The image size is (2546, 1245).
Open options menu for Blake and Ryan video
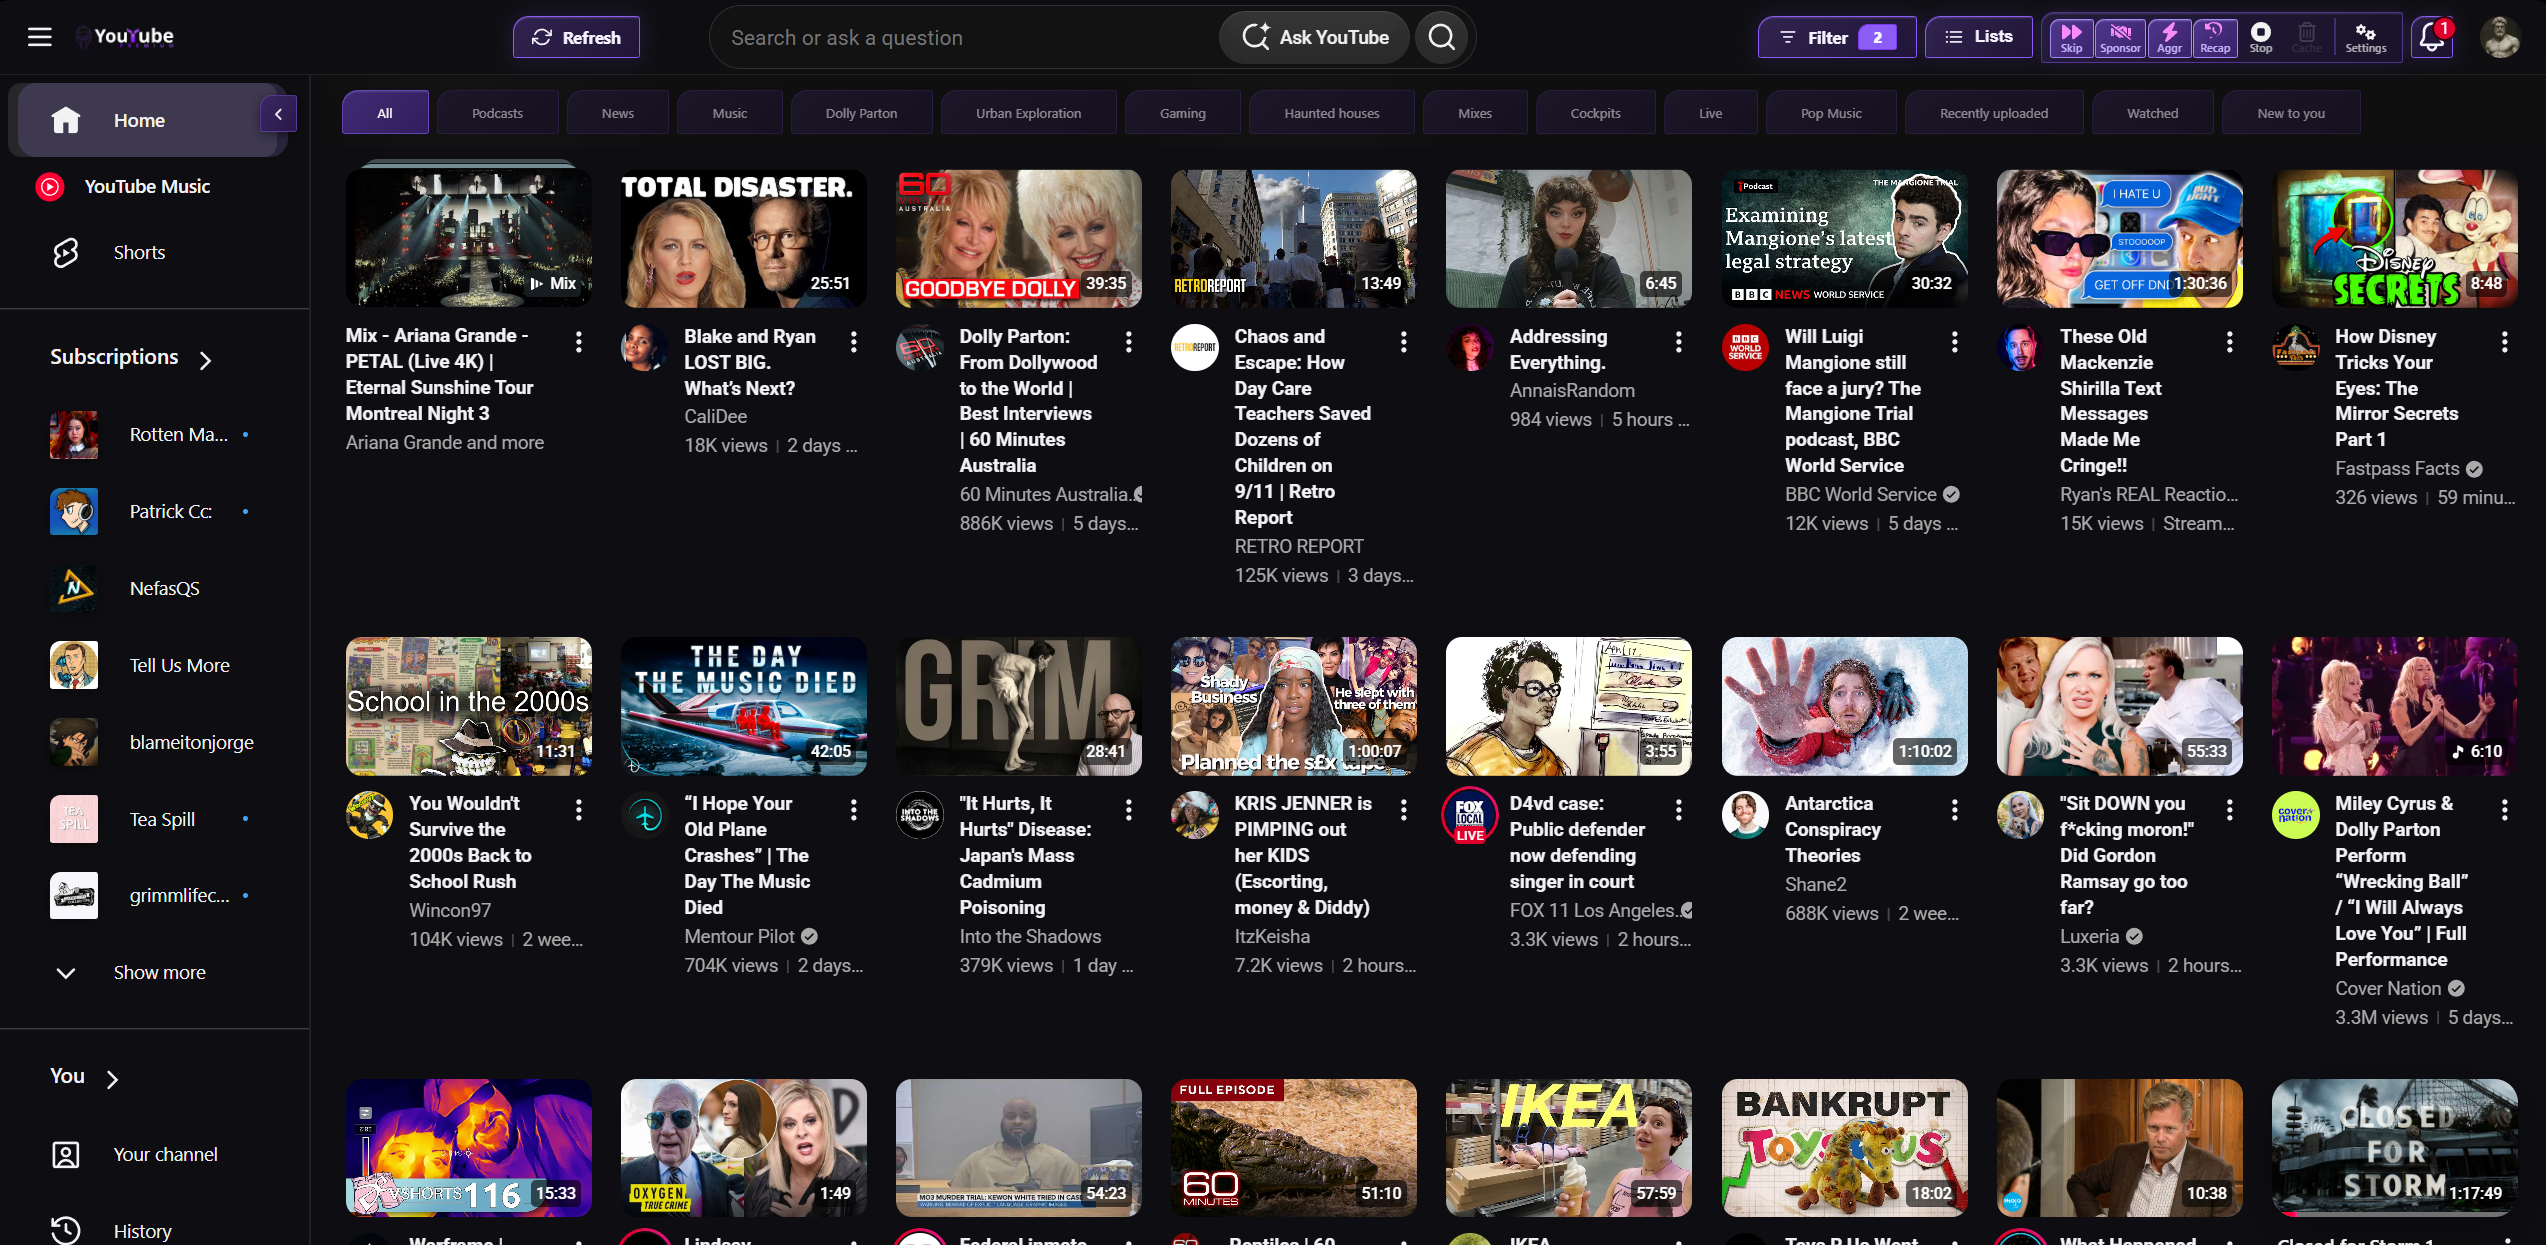(x=853, y=342)
